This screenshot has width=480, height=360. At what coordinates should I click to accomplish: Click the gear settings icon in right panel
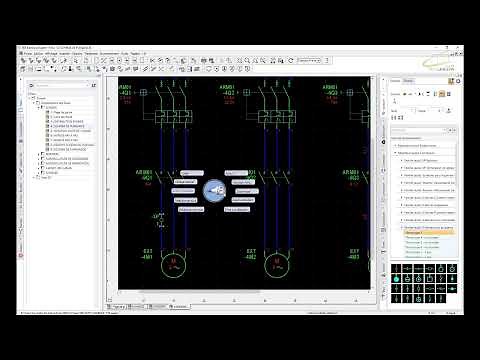tap(458, 81)
